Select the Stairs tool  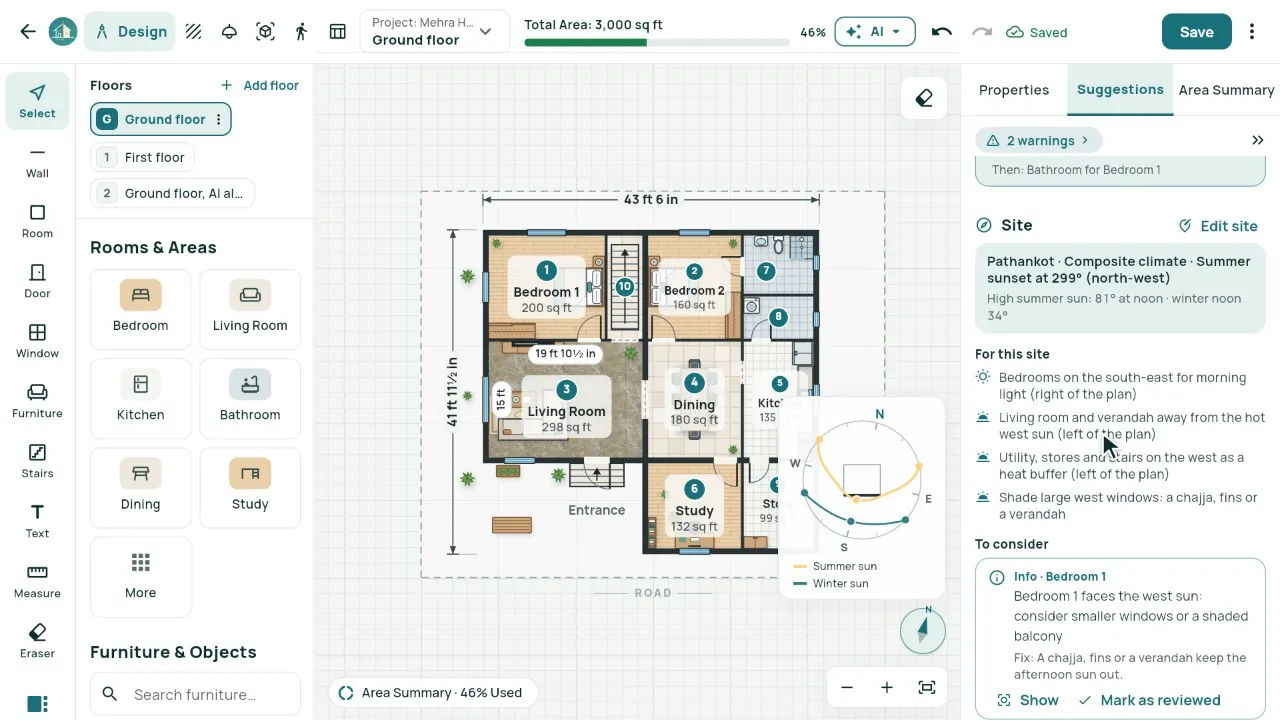[37, 461]
